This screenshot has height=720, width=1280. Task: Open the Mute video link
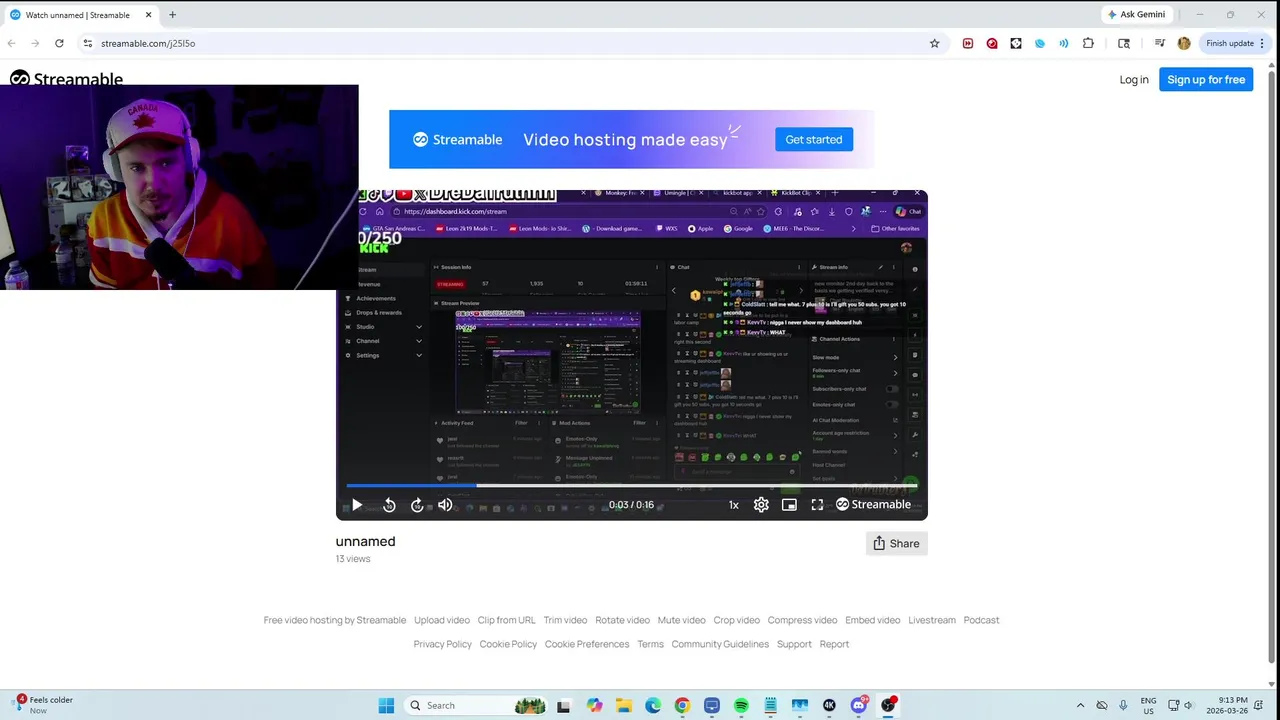pos(681,620)
